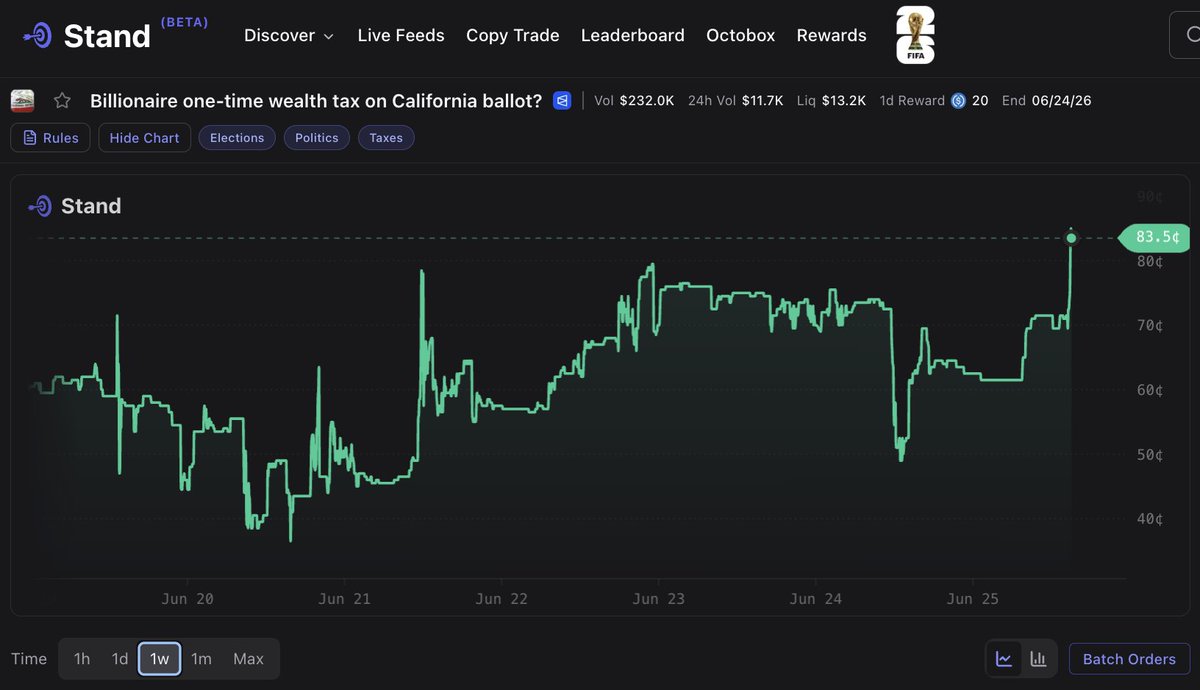Image resolution: width=1200 pixels, height=690 pixels.
Task: Click the California flag market thumbnail
Action: pos(22,101)
